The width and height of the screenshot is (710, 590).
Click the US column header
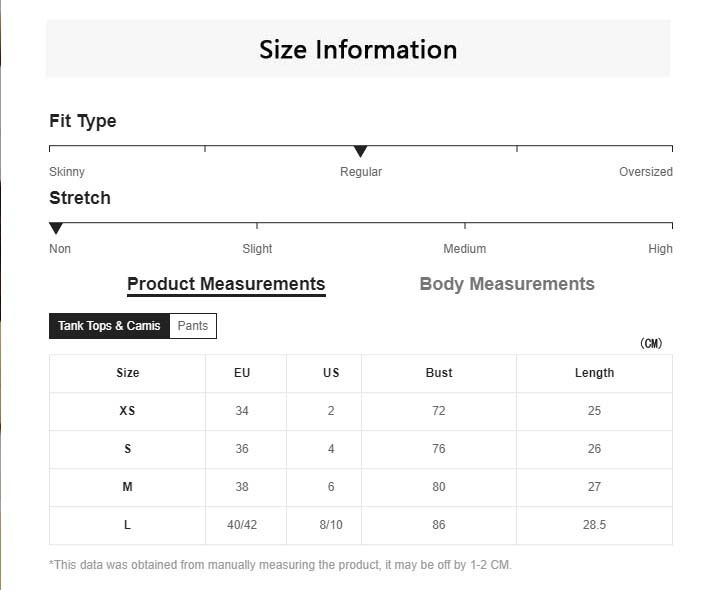click(331, 373)
